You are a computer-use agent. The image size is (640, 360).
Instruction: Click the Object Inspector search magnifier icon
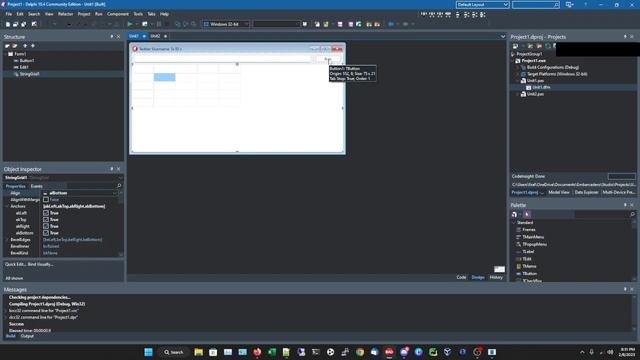[119, 186]
